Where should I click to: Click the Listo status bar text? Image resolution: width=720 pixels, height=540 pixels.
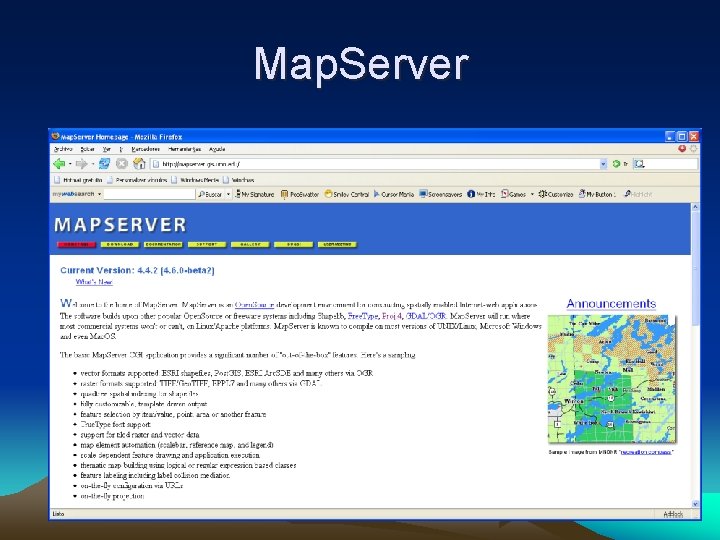[x=58, y=514]
